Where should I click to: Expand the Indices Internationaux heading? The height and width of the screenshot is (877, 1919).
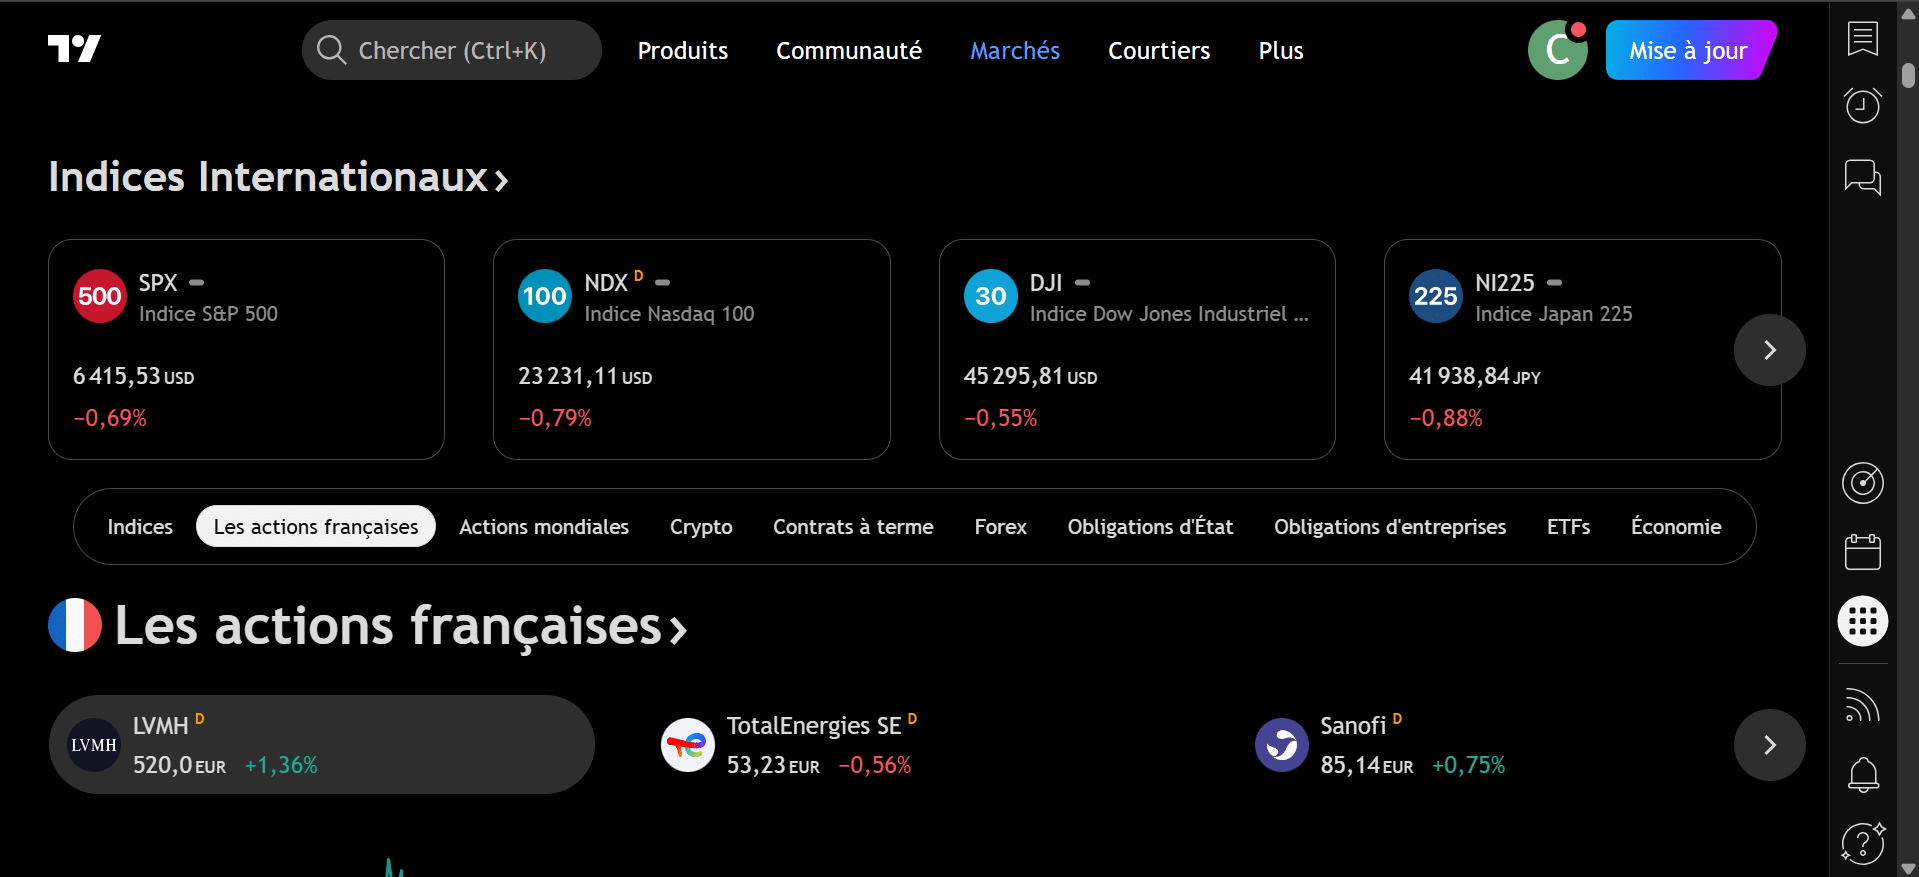(x=278, y=177)
